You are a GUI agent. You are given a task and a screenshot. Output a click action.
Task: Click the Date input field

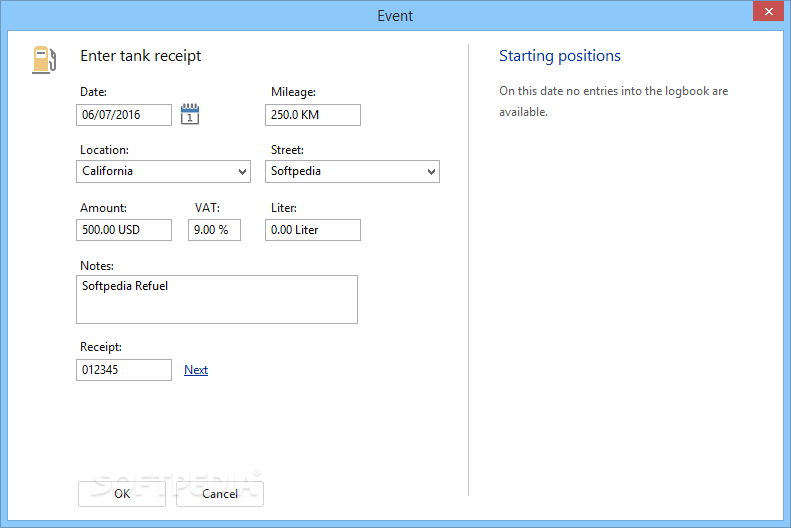[124, 115]
